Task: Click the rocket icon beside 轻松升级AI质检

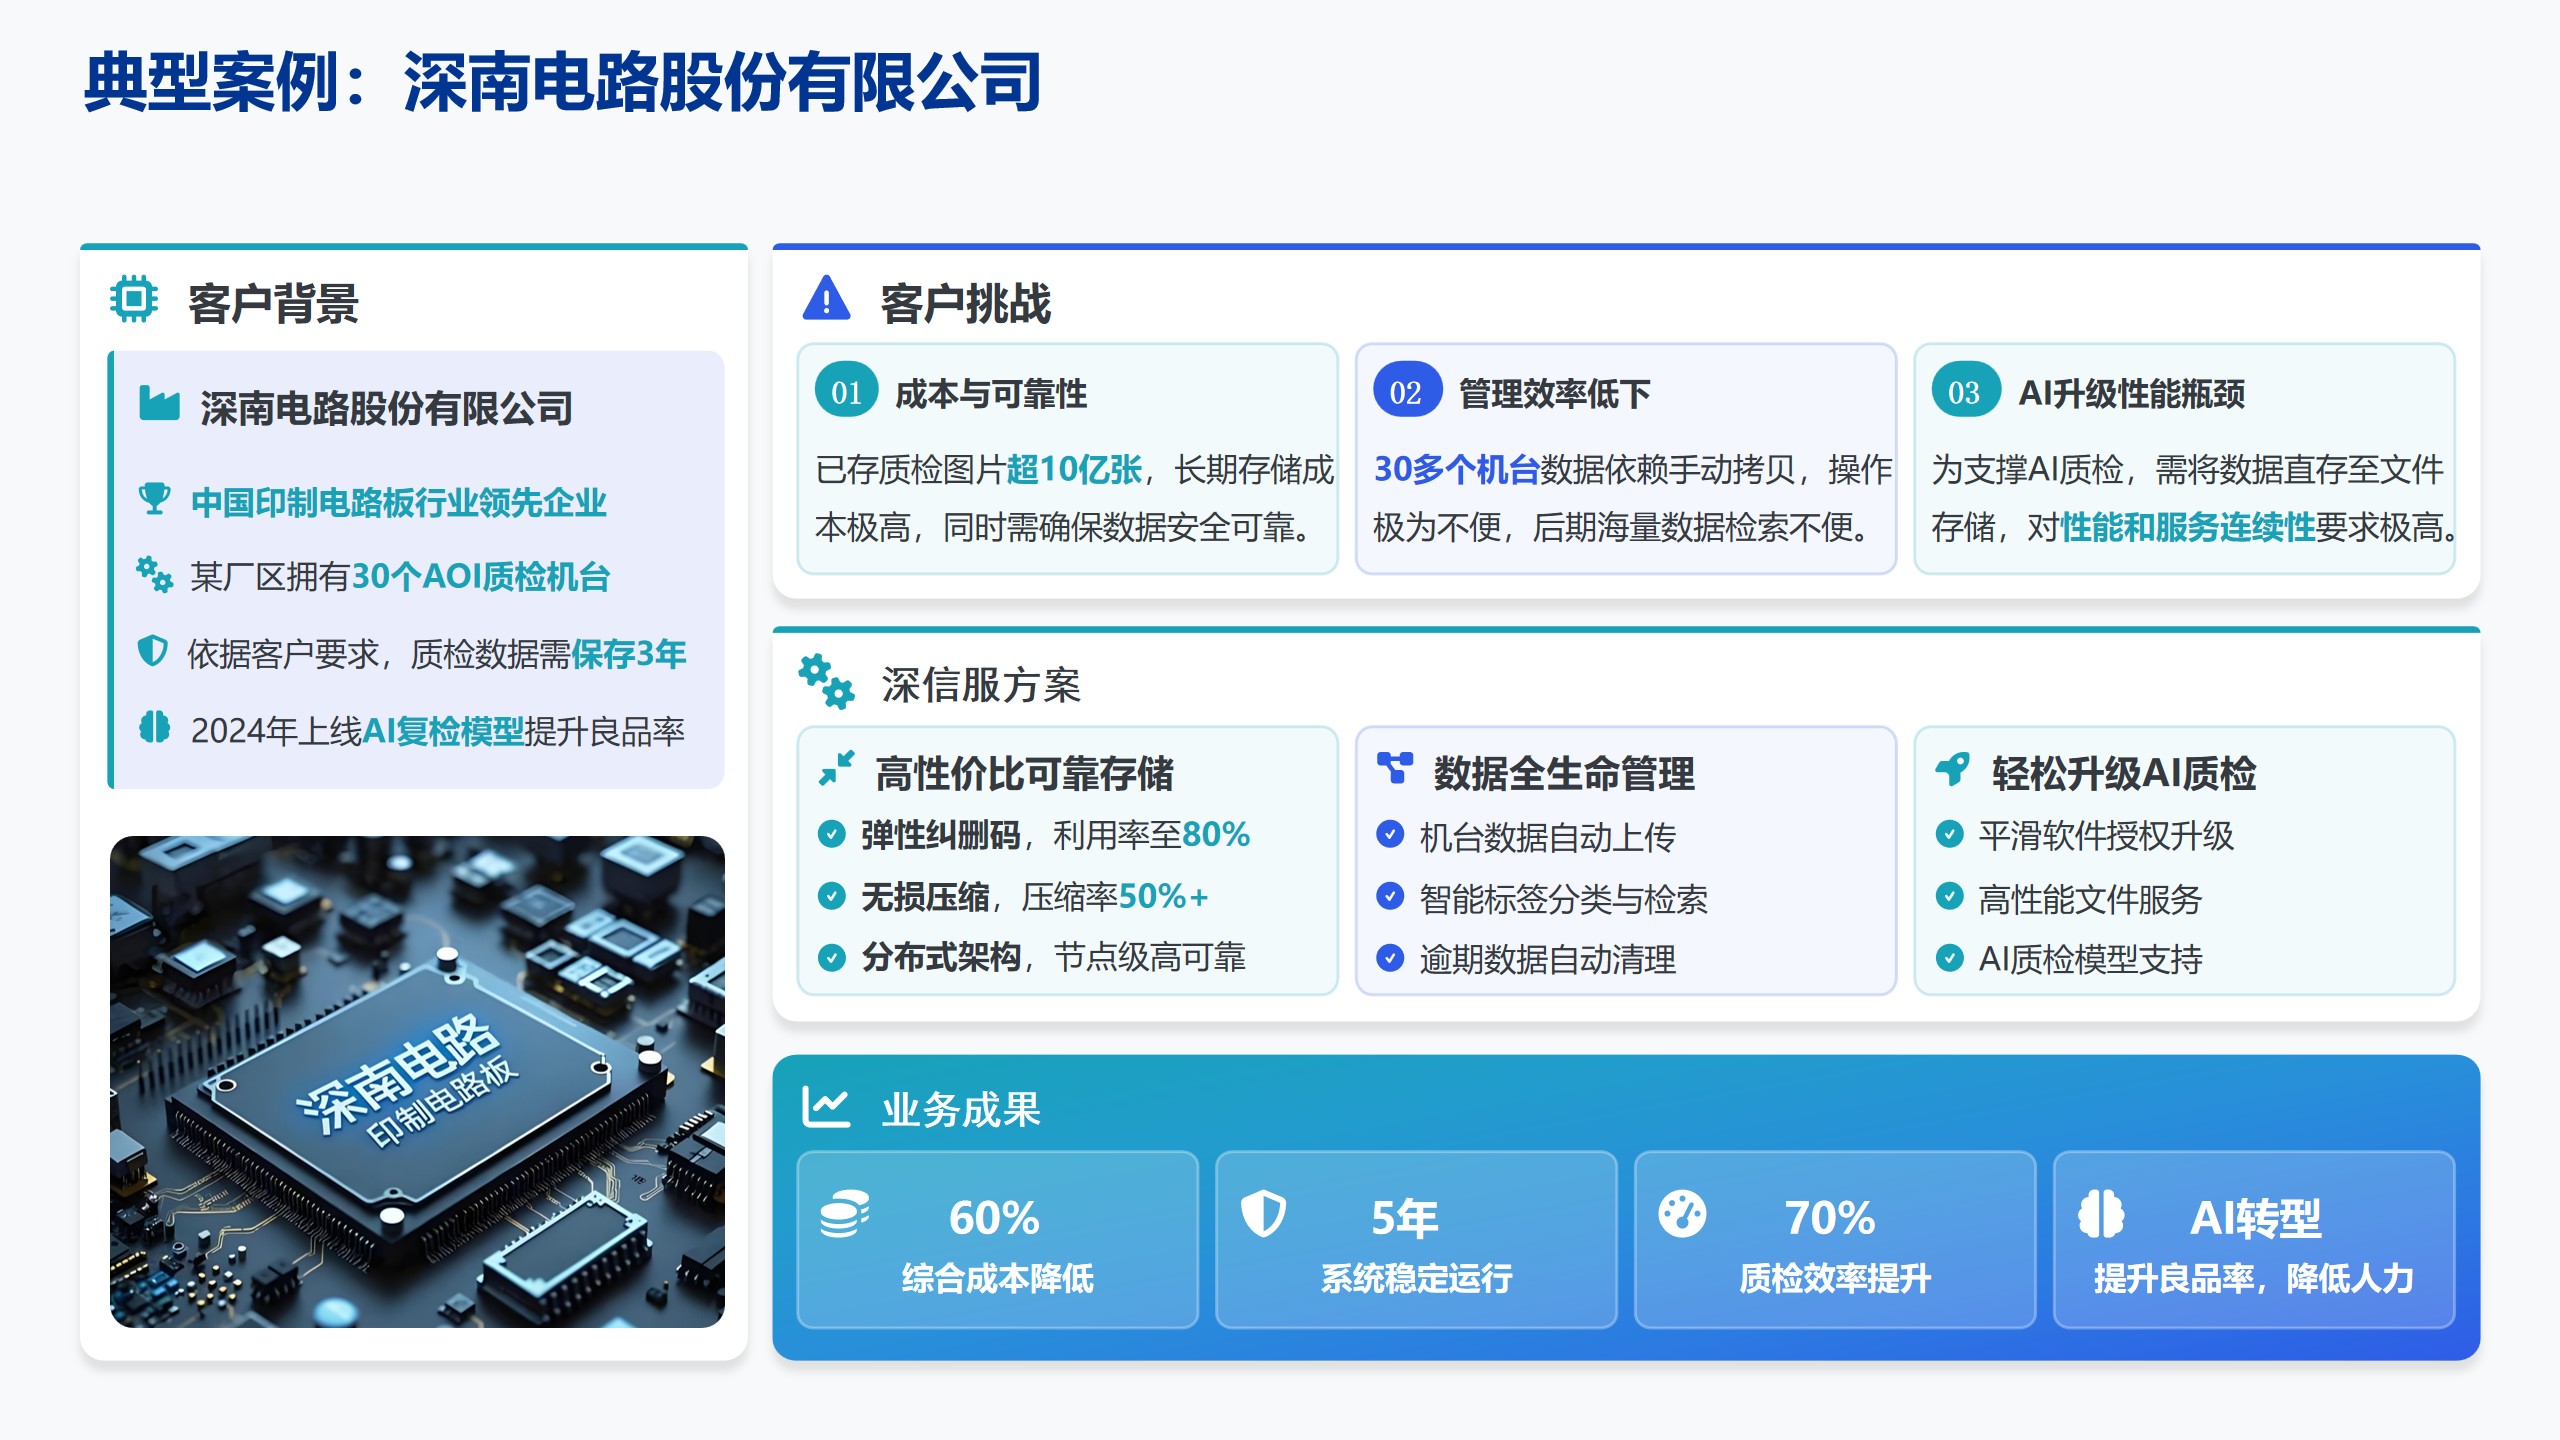Action: click(x=1952, y=769)
